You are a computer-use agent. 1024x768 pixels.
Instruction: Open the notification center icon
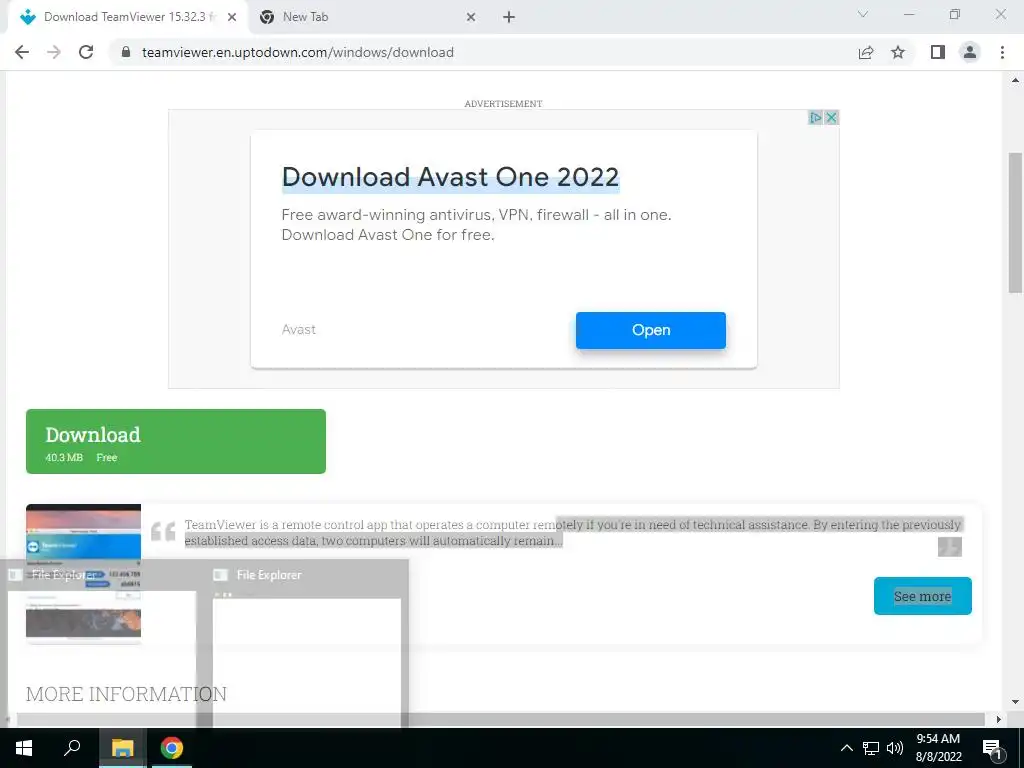992,748
